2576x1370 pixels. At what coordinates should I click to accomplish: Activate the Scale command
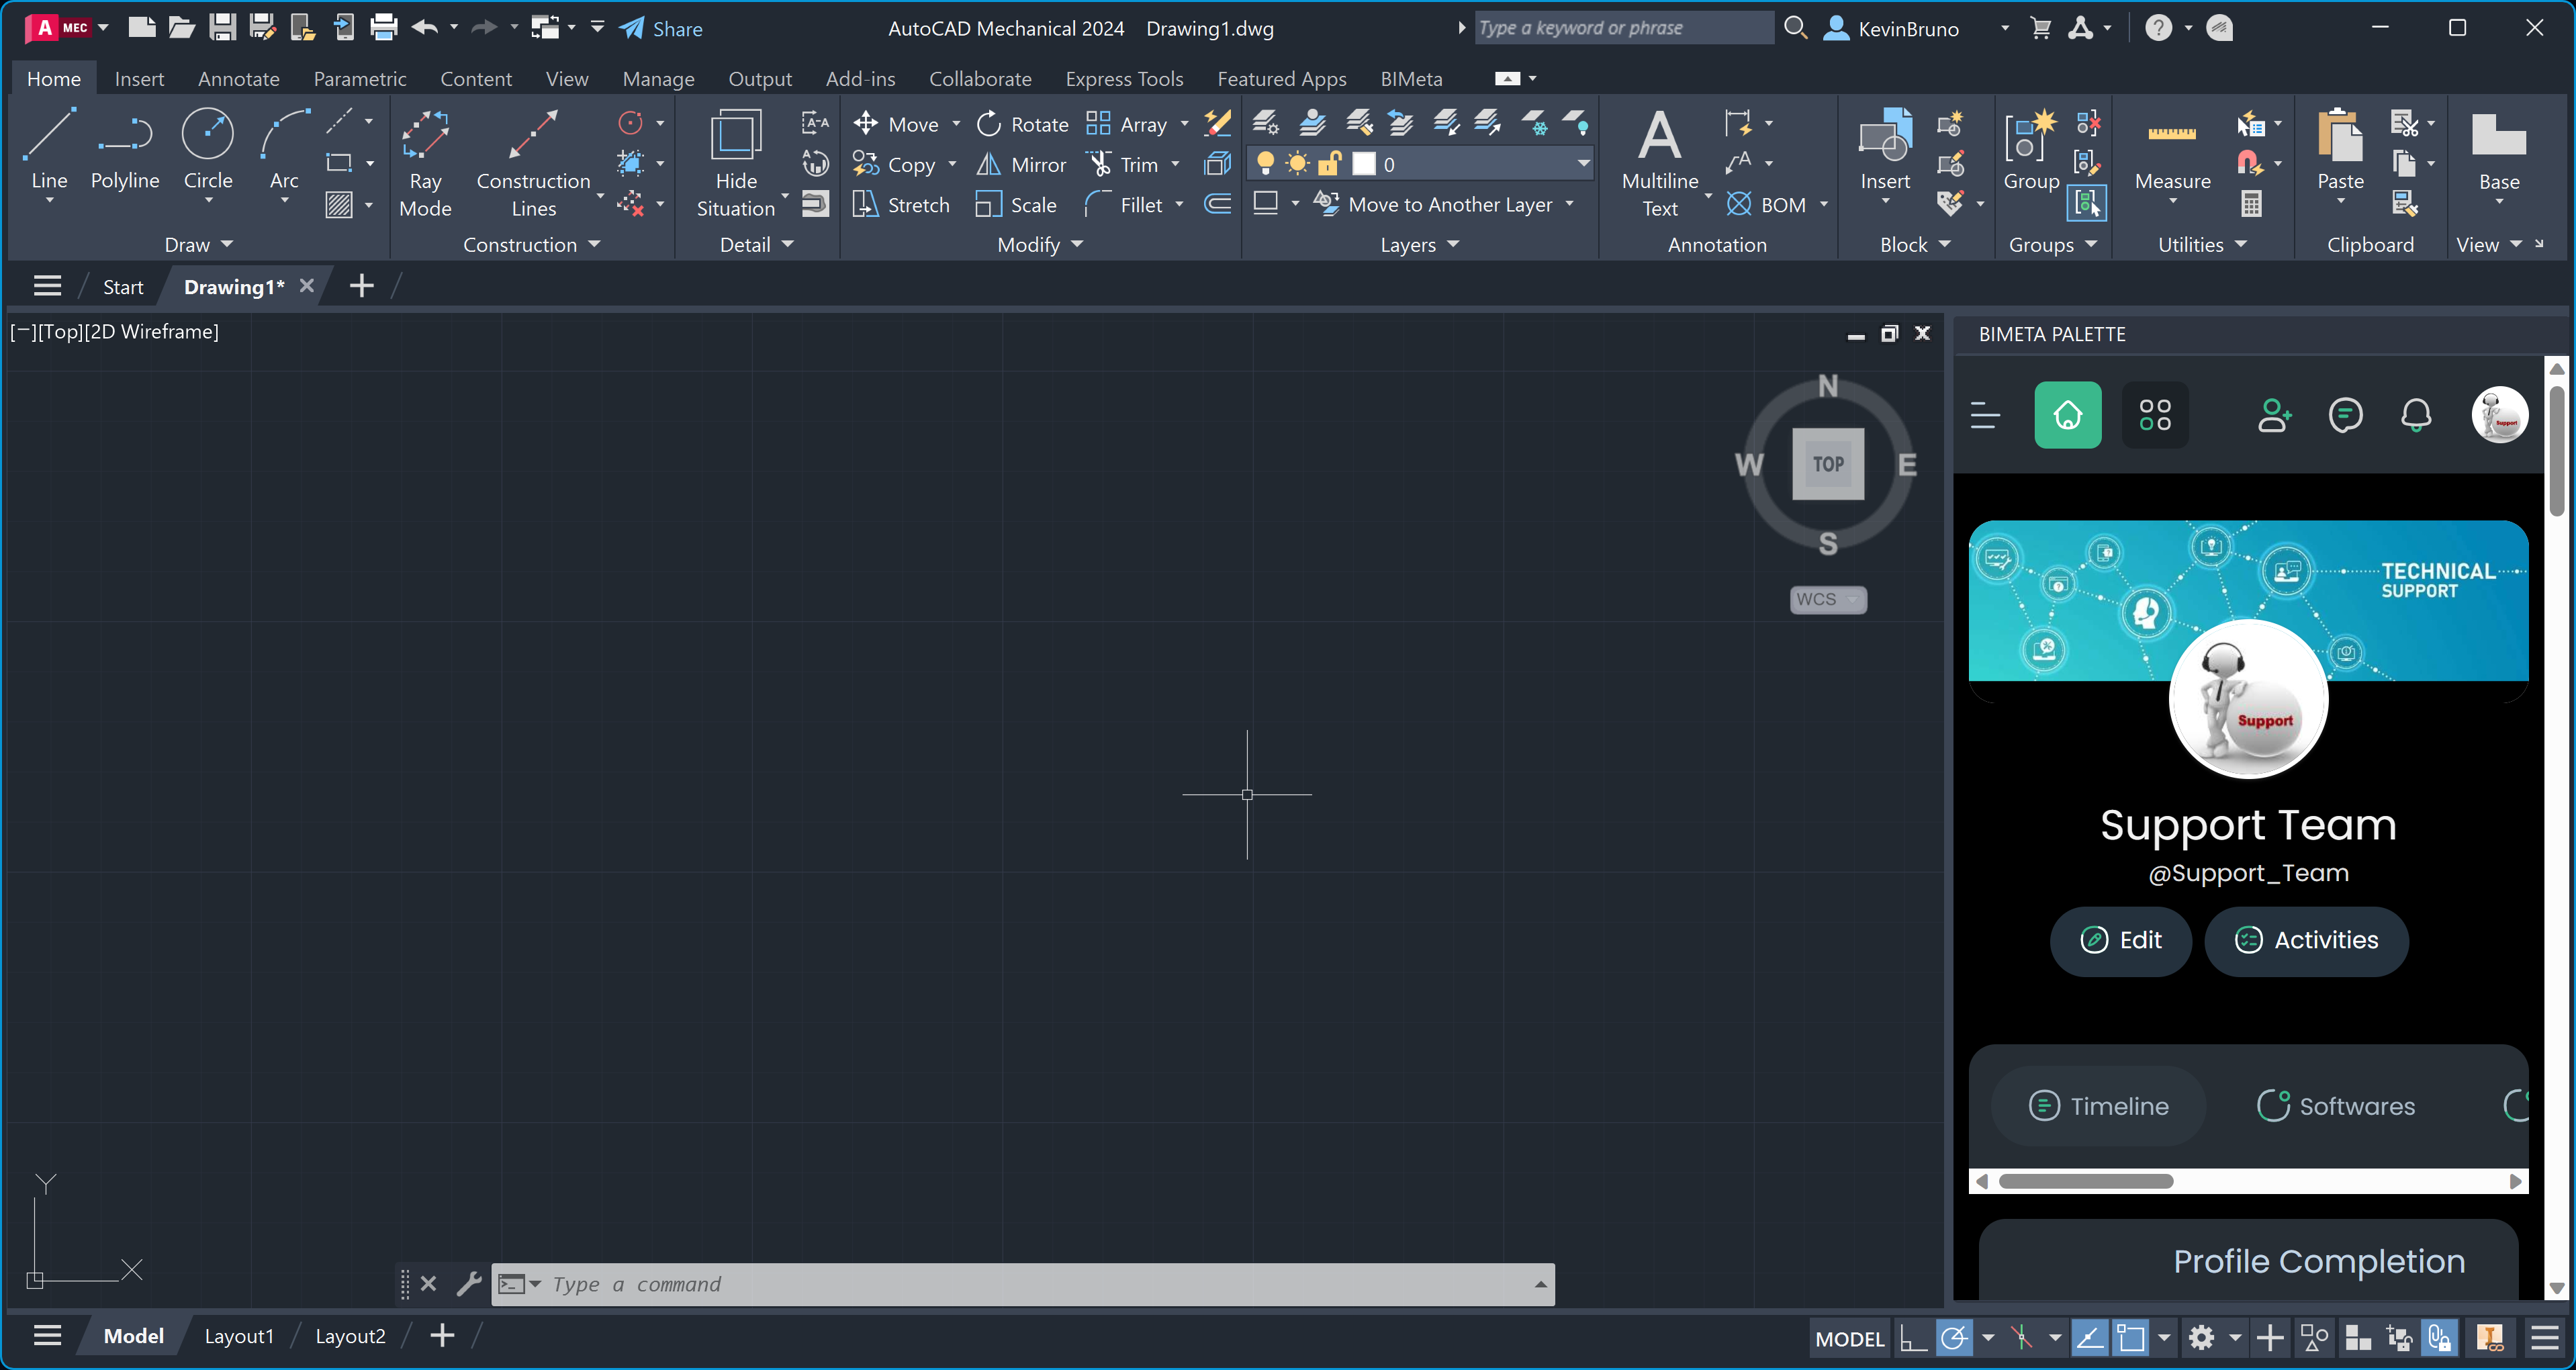click(1016, 205)
